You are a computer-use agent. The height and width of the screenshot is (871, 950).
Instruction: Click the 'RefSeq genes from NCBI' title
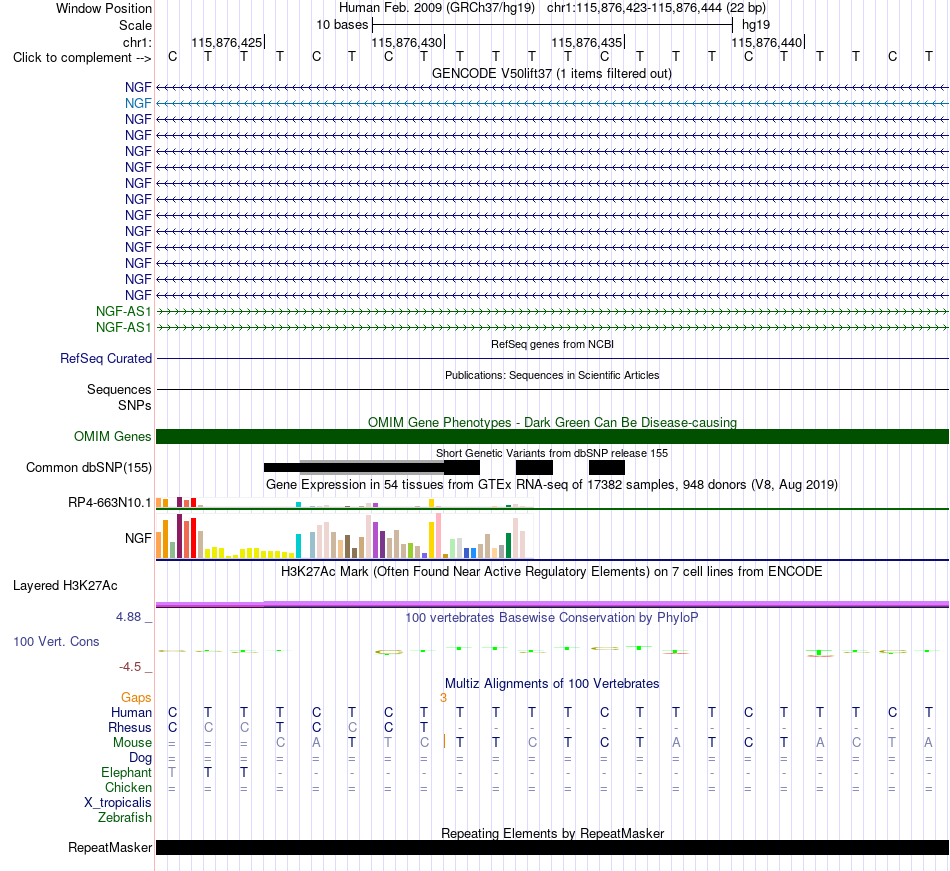click(x=553, y=344)
